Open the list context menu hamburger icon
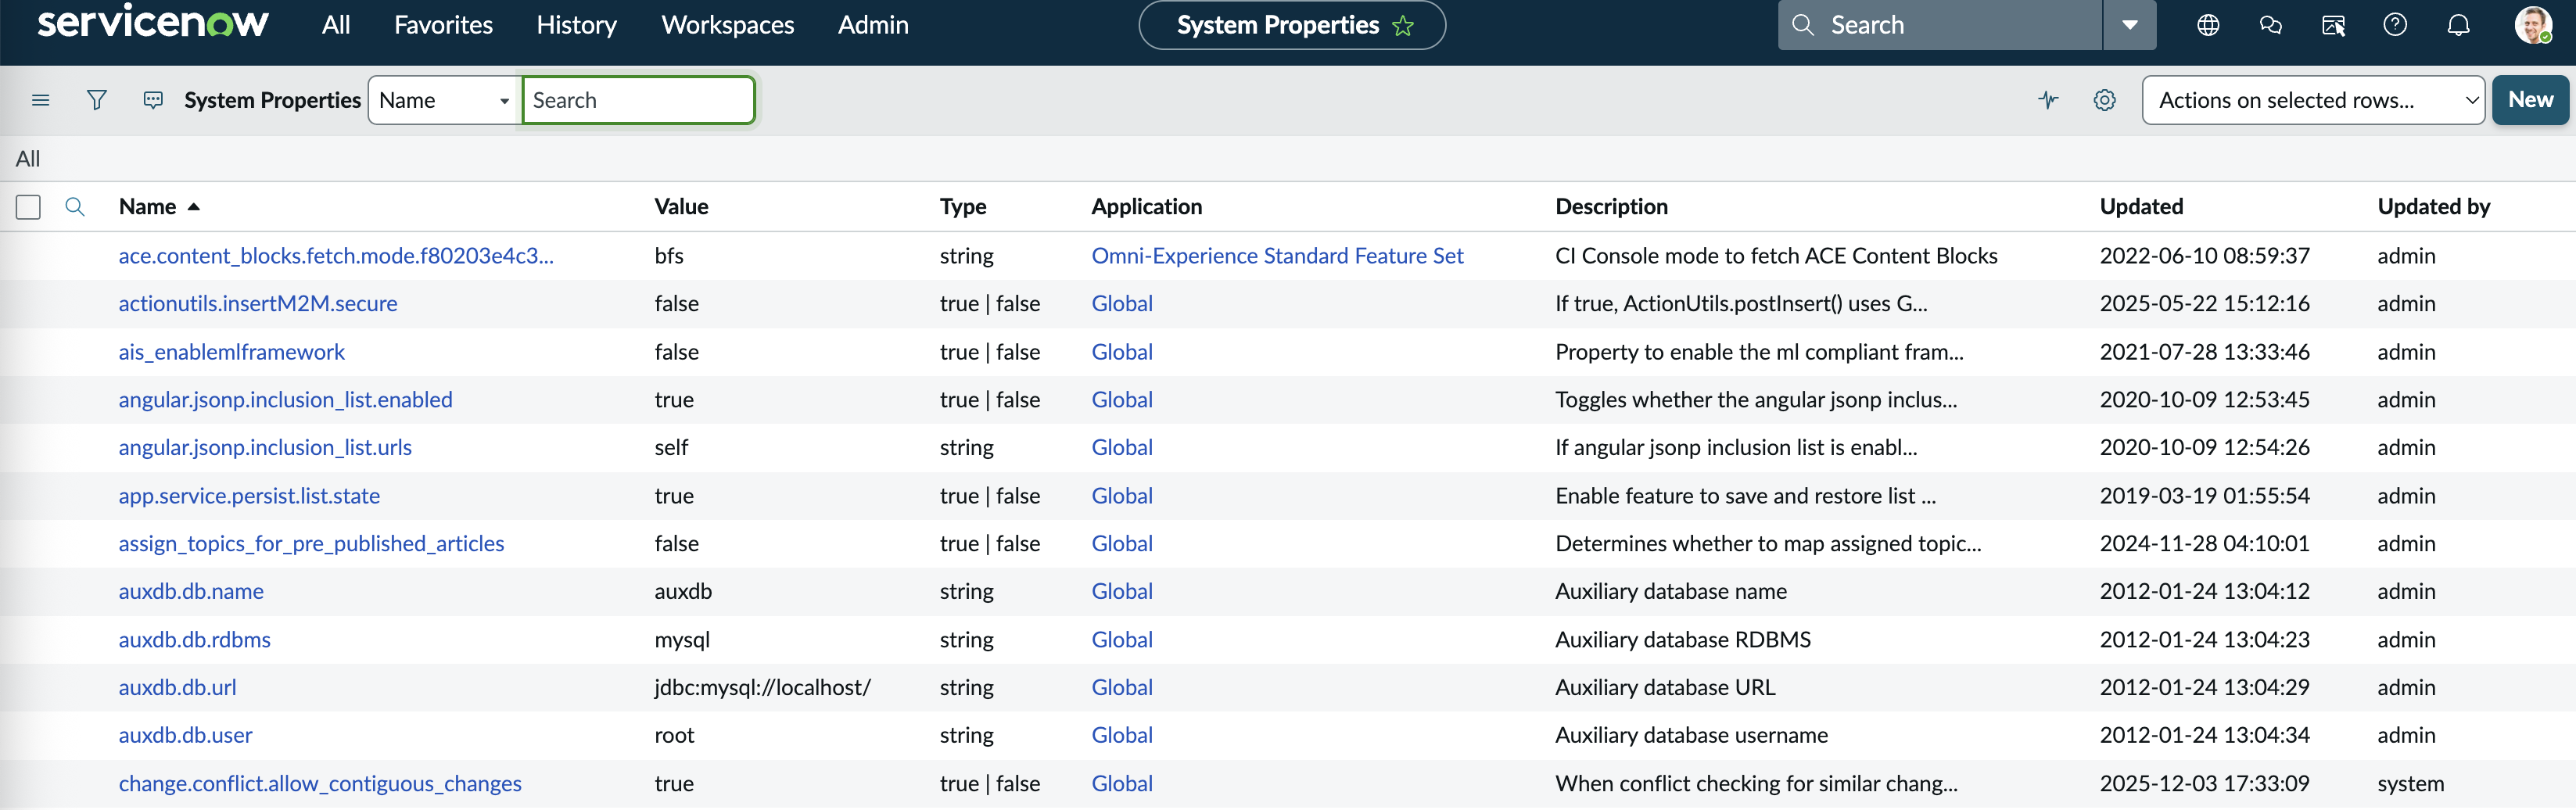Screen dimensions: 2576x810 [x=40, y=100]
